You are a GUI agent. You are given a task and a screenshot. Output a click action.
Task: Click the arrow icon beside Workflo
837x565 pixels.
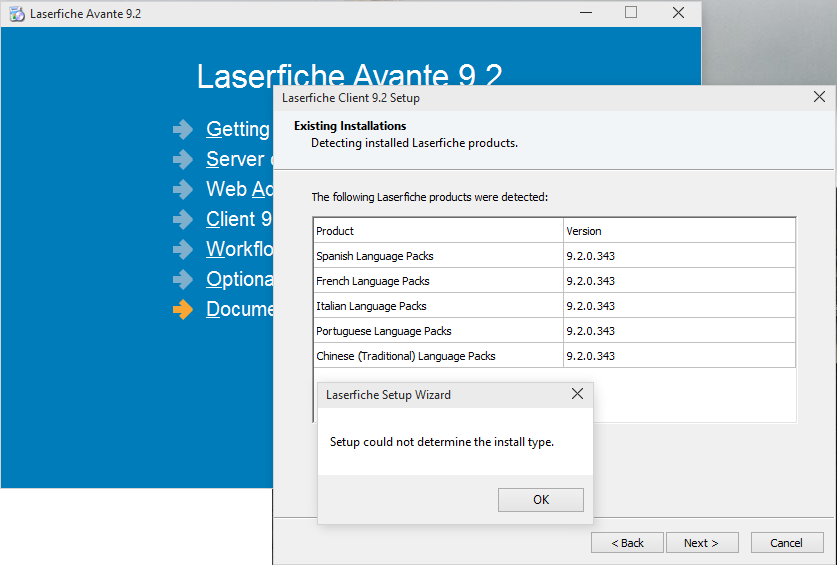[183, 250]
